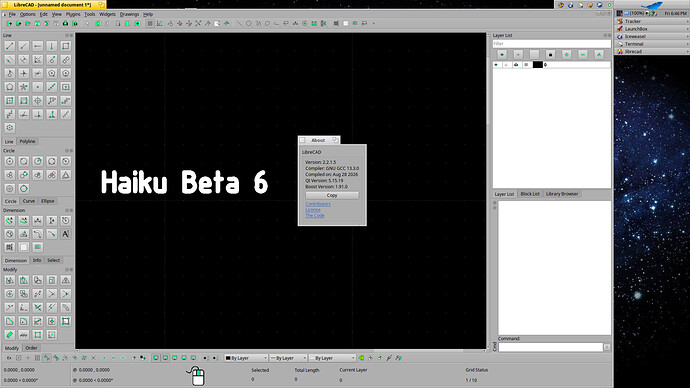Select the Circle center-point tool
Image resolution: width=690 pixels, height=388 pixels.
coord(10,161)
